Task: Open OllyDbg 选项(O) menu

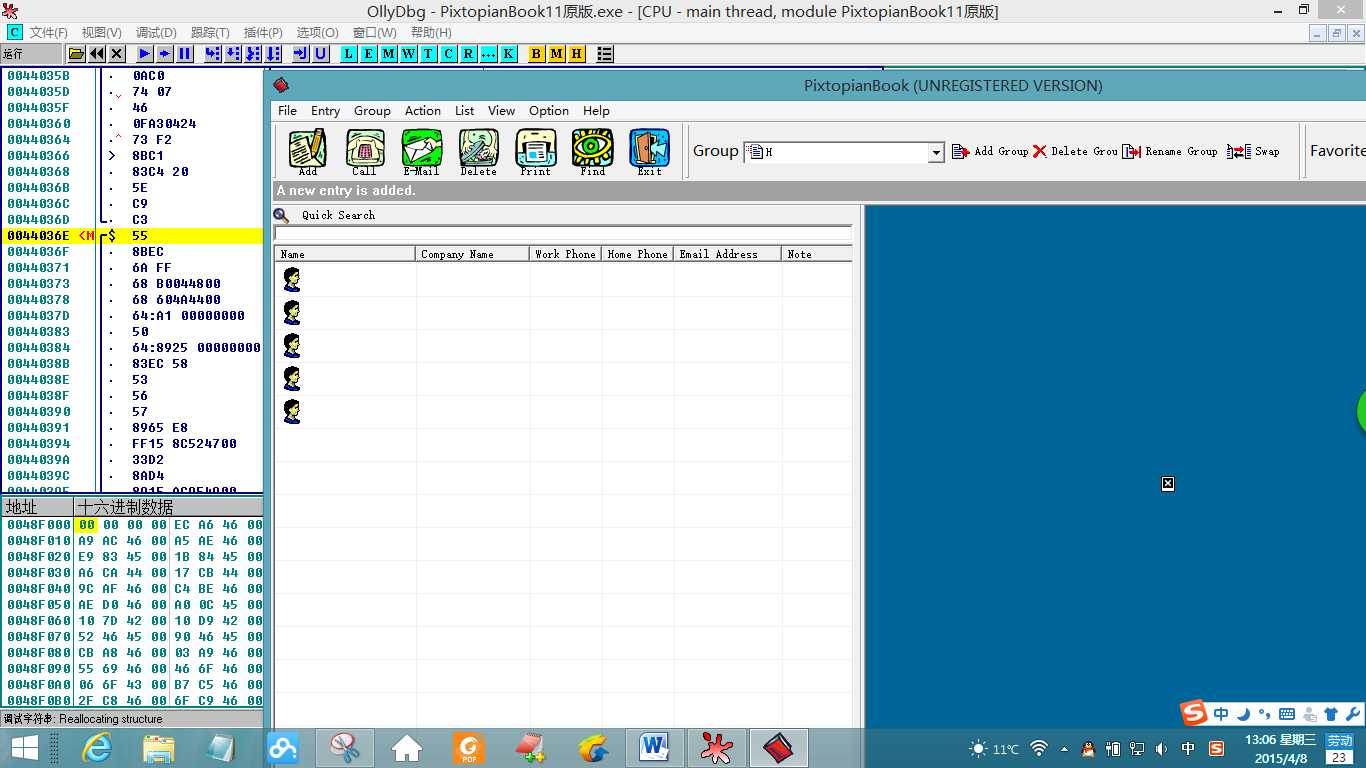Action: click(x=317, y=33)
